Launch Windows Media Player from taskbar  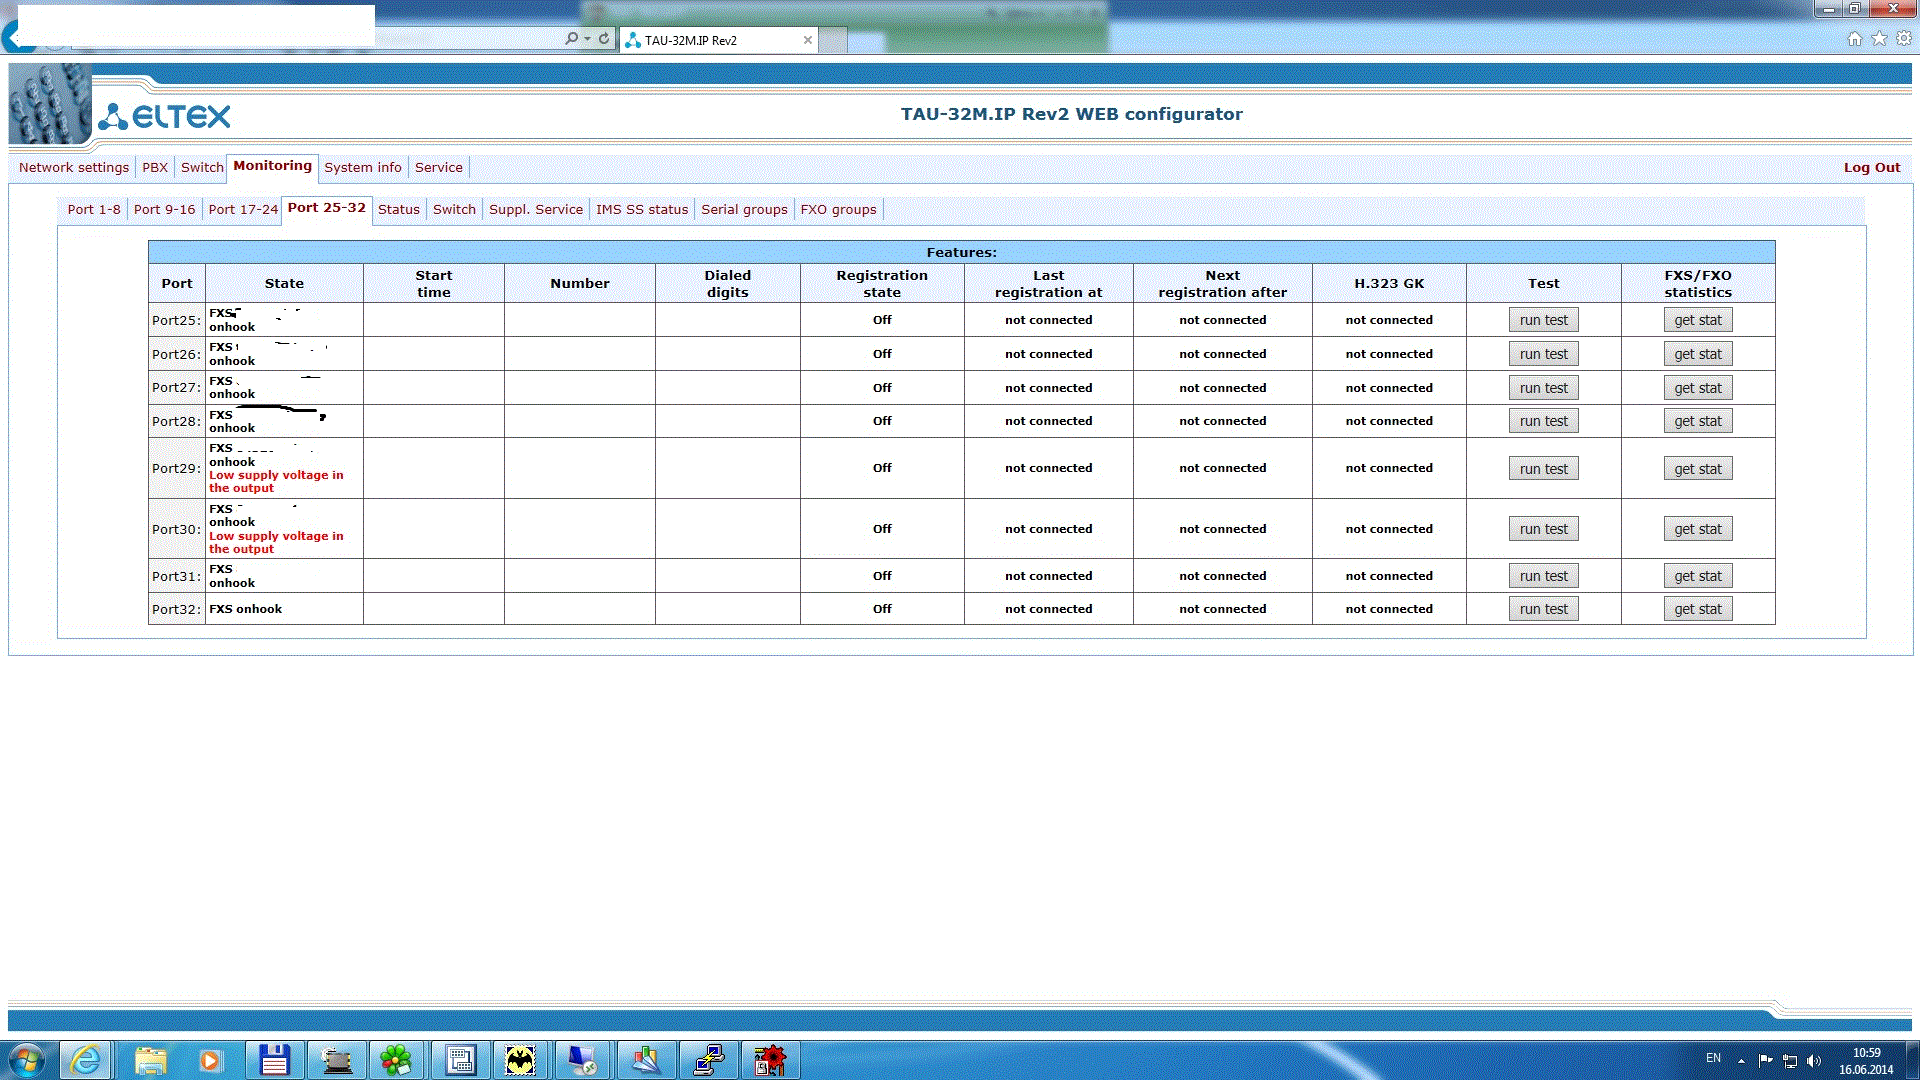tap(210, 1060)
